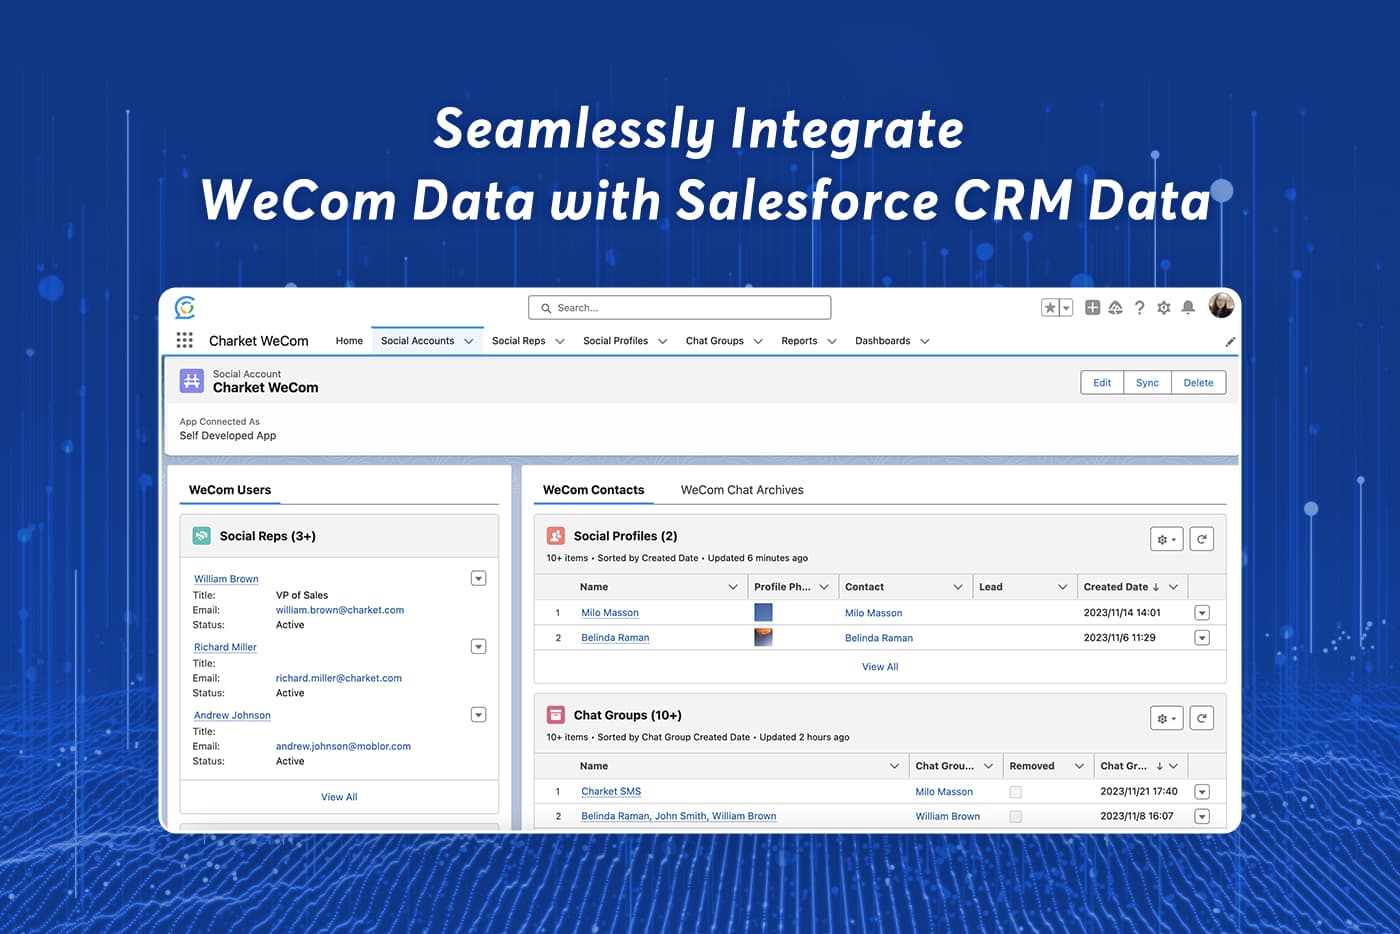The width and height of the screenshot is (1400, 934).
Task: Expand Reports tab dropdown arrow
Action: 832,341
